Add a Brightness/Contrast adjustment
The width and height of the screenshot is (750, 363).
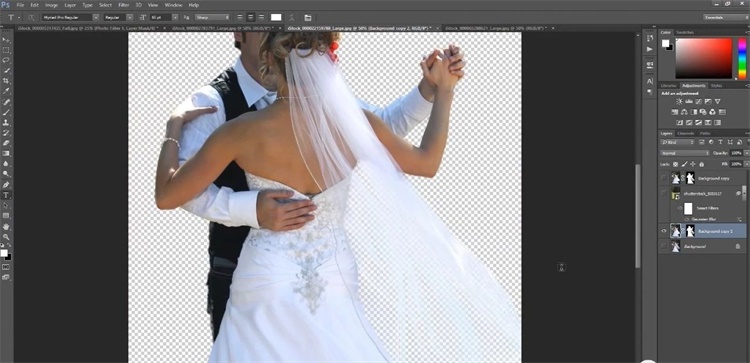coord(679,102)
